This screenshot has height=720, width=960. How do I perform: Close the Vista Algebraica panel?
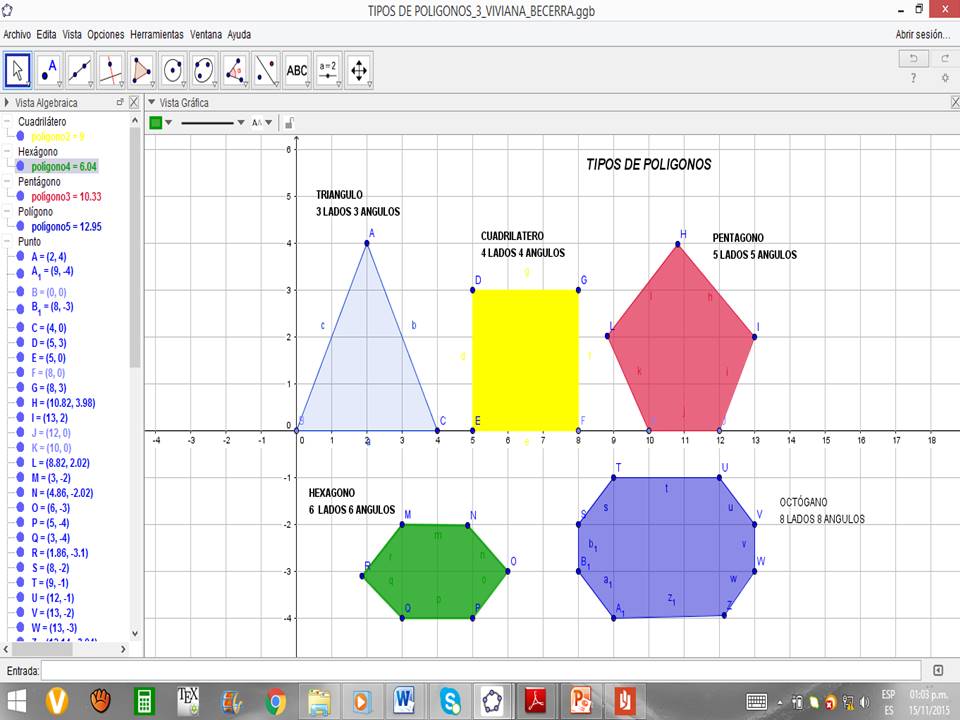[133, 101]
